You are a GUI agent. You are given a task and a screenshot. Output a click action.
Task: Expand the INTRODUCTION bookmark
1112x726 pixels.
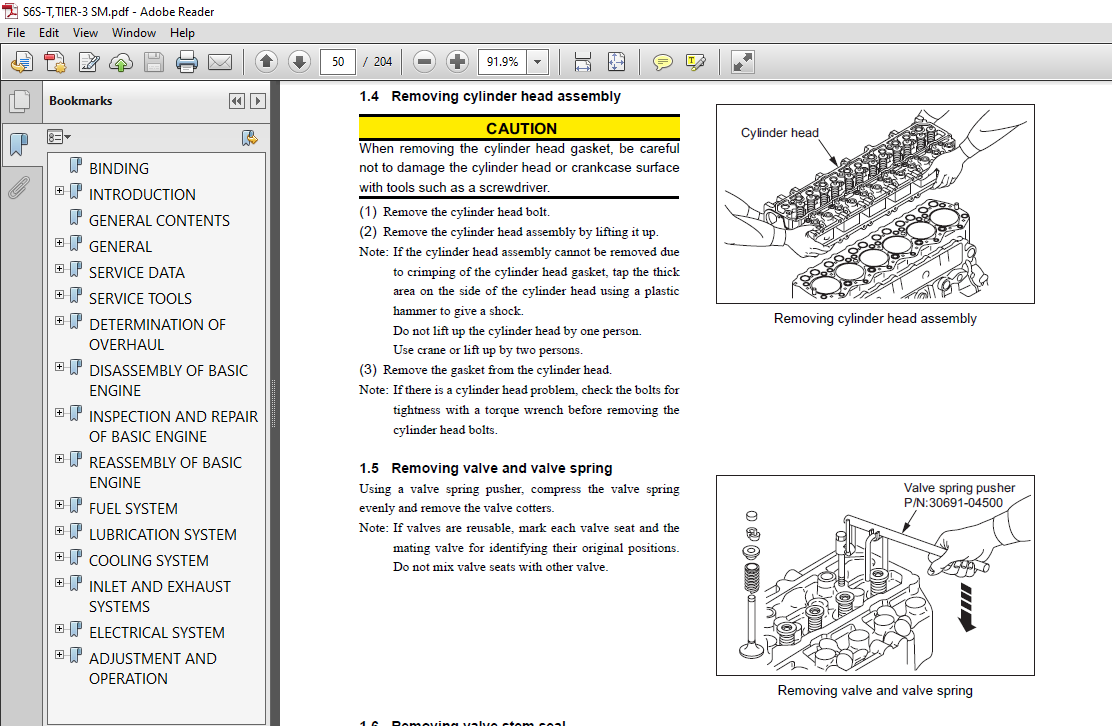60,191
